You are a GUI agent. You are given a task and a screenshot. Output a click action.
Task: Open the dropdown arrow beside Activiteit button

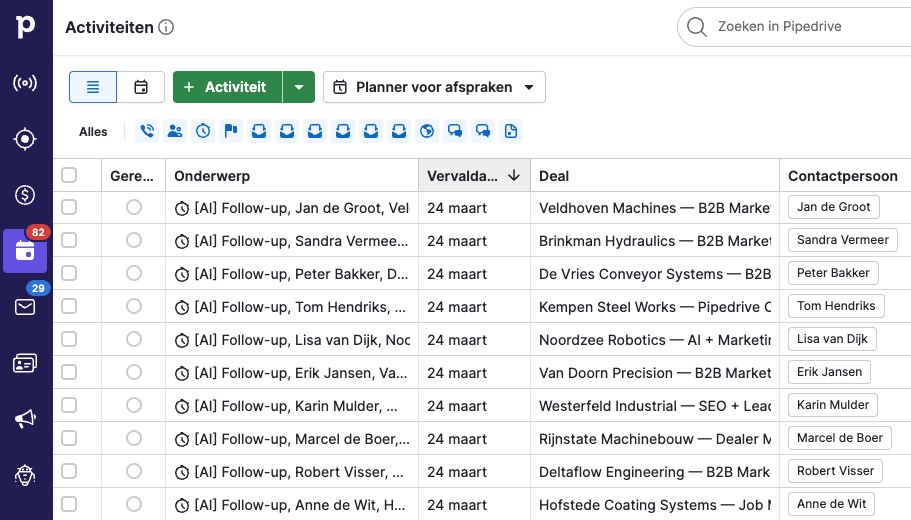(299, 87)
